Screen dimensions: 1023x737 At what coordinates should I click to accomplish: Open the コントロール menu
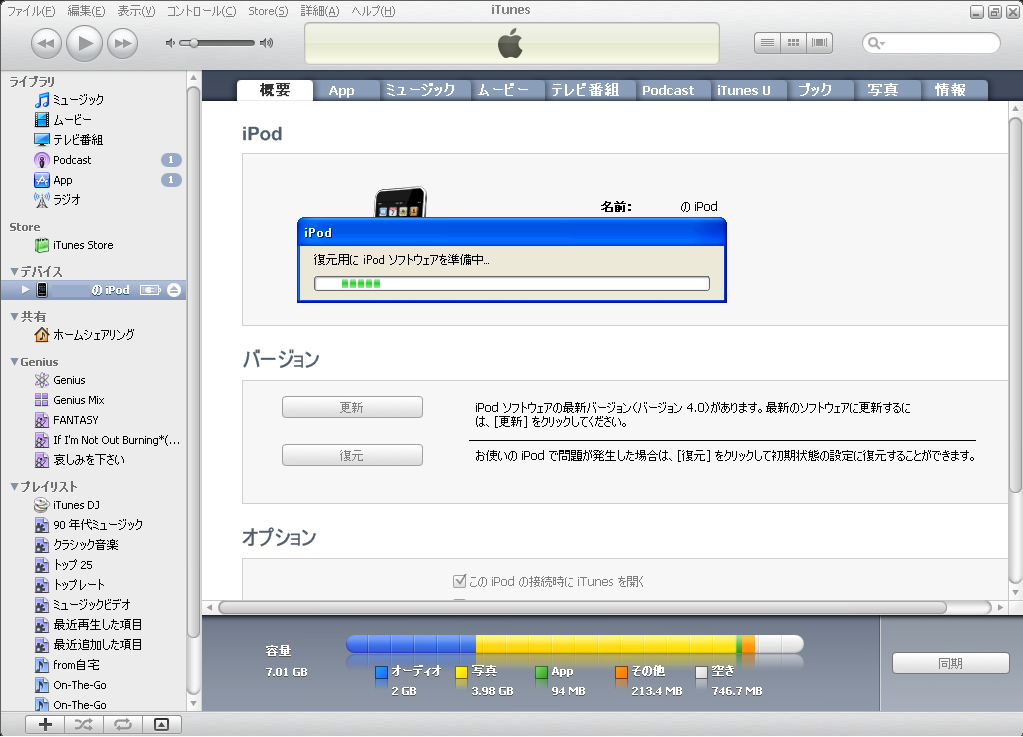[202, 11]
